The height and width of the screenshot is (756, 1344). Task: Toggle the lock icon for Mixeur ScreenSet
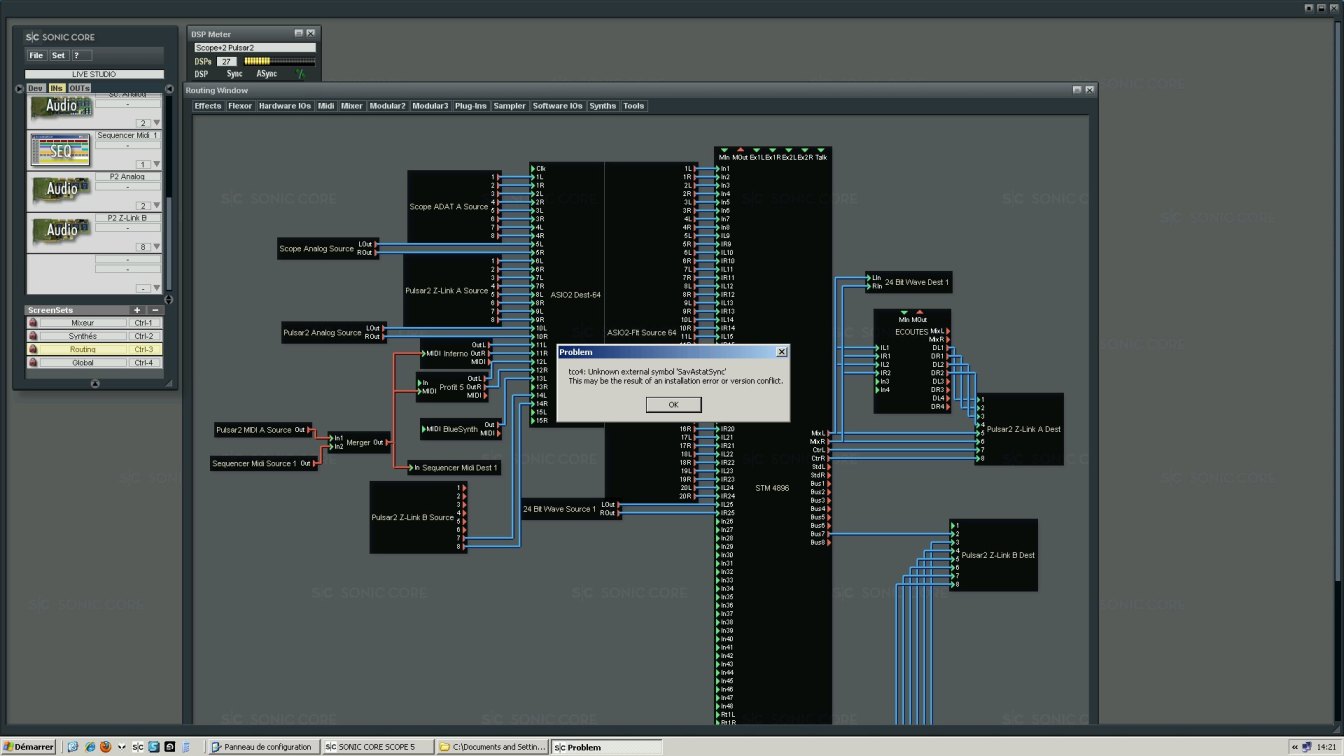tap(32, 323)
